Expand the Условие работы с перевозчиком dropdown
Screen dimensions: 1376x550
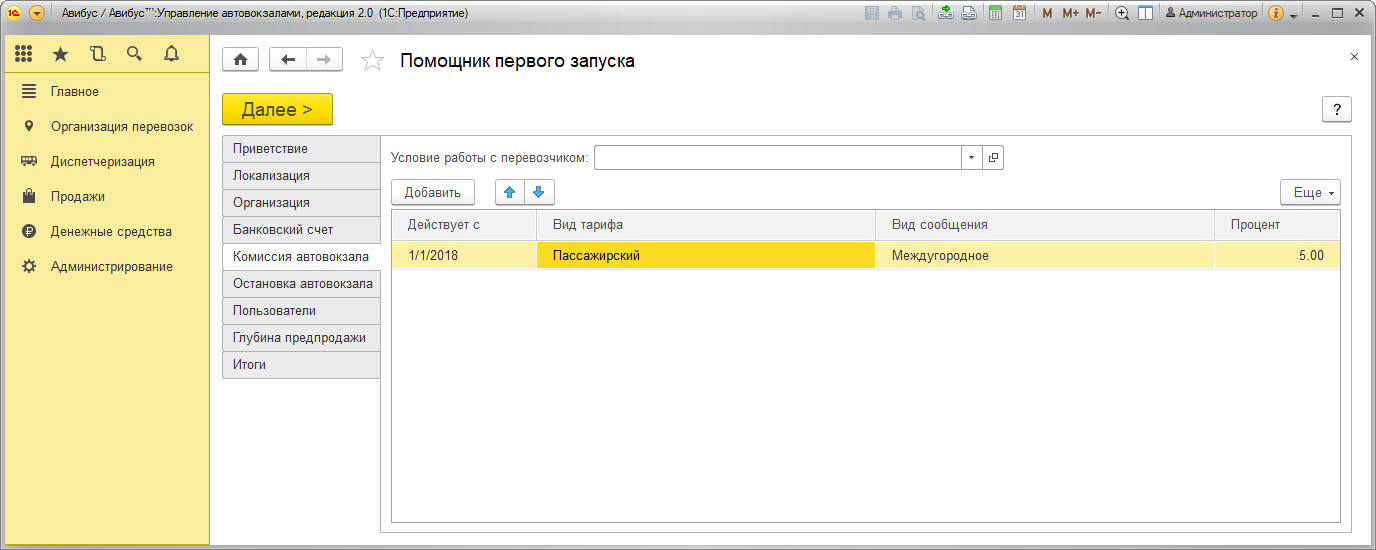(x=972, y=158)
